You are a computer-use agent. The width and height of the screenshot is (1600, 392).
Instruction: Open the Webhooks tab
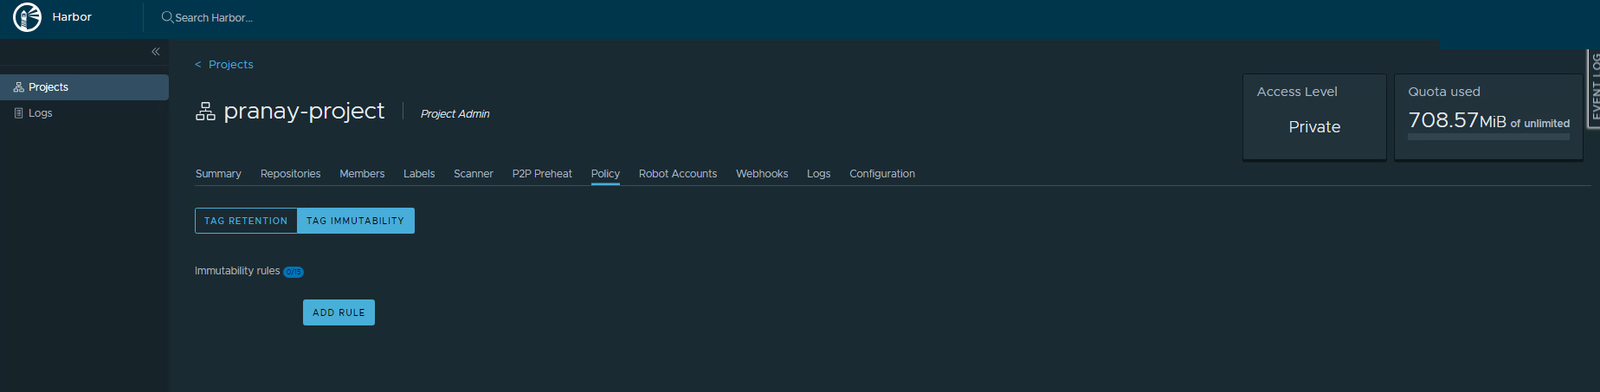pyautogui.click(x=762, y=174)
